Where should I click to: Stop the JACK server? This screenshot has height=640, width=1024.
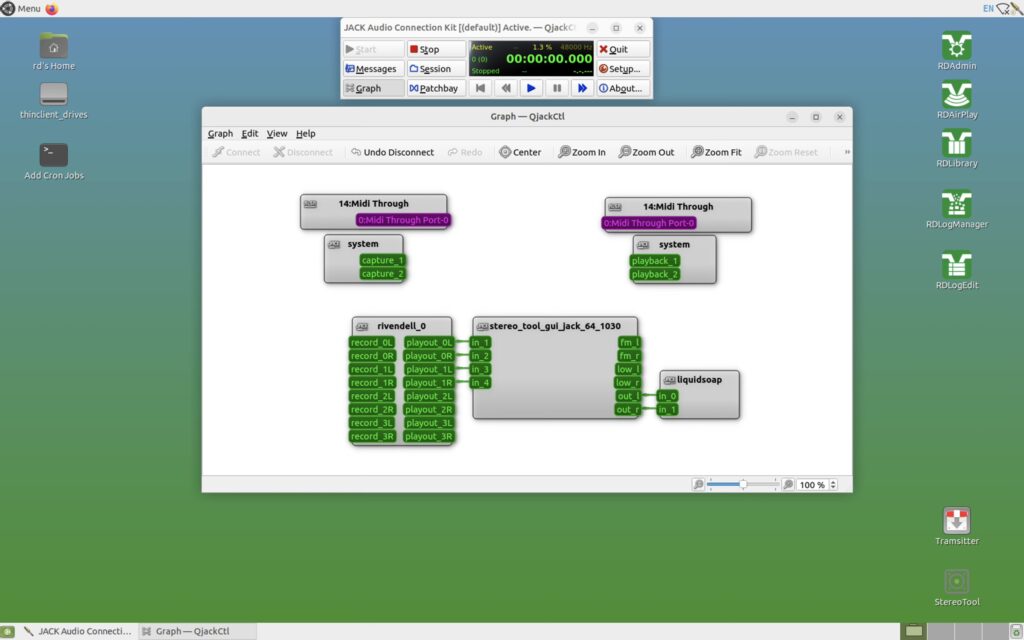[436, 49]
